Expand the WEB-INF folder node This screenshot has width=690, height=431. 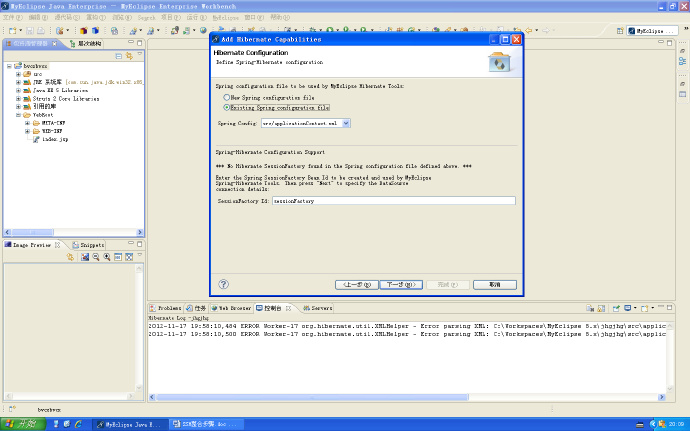[27, 131]
